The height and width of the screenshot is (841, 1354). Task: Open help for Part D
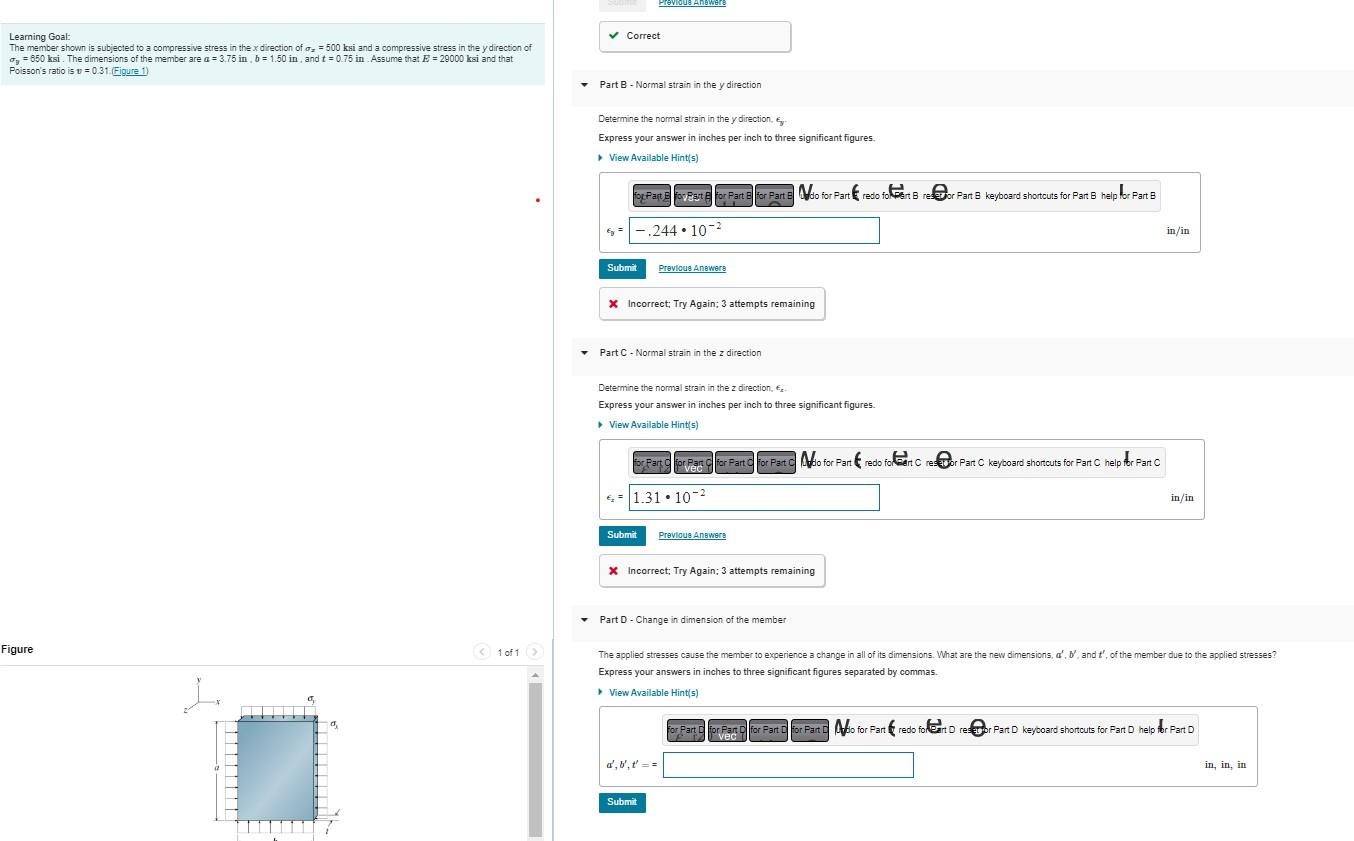click(x=1166, y=730)
